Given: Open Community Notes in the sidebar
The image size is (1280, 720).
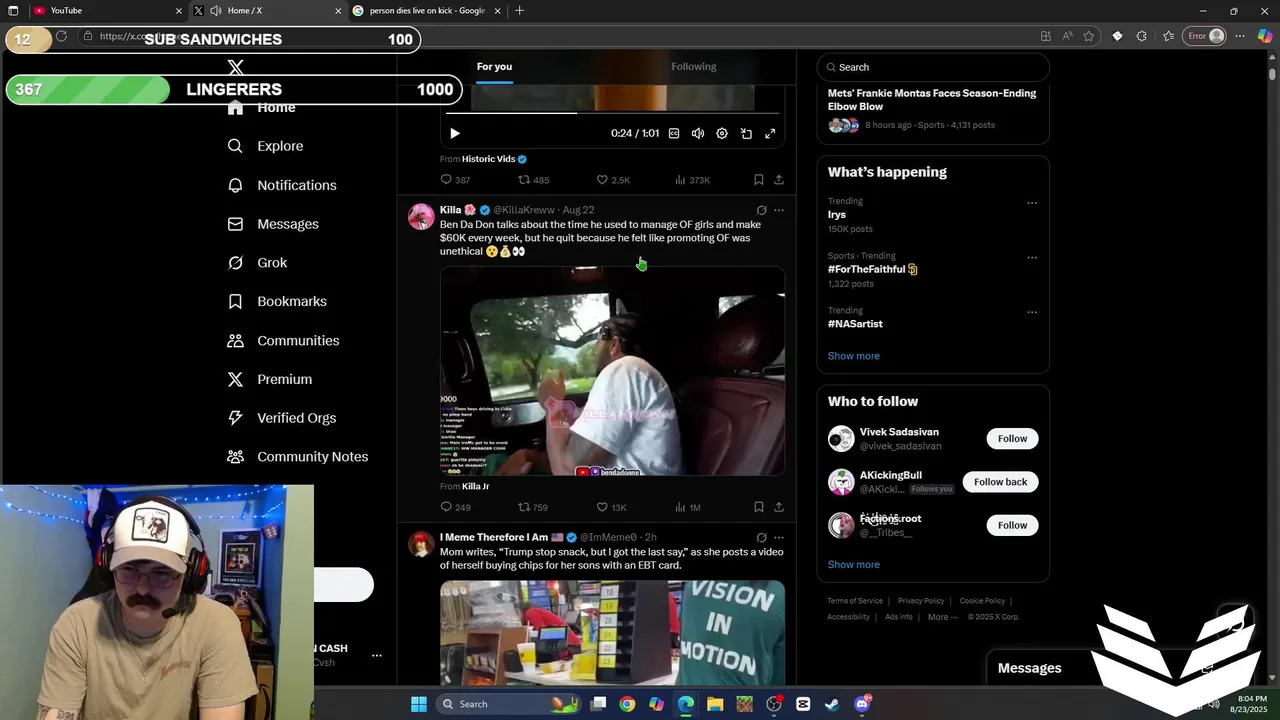Looking at the screenshot, I should coord(297,456).
